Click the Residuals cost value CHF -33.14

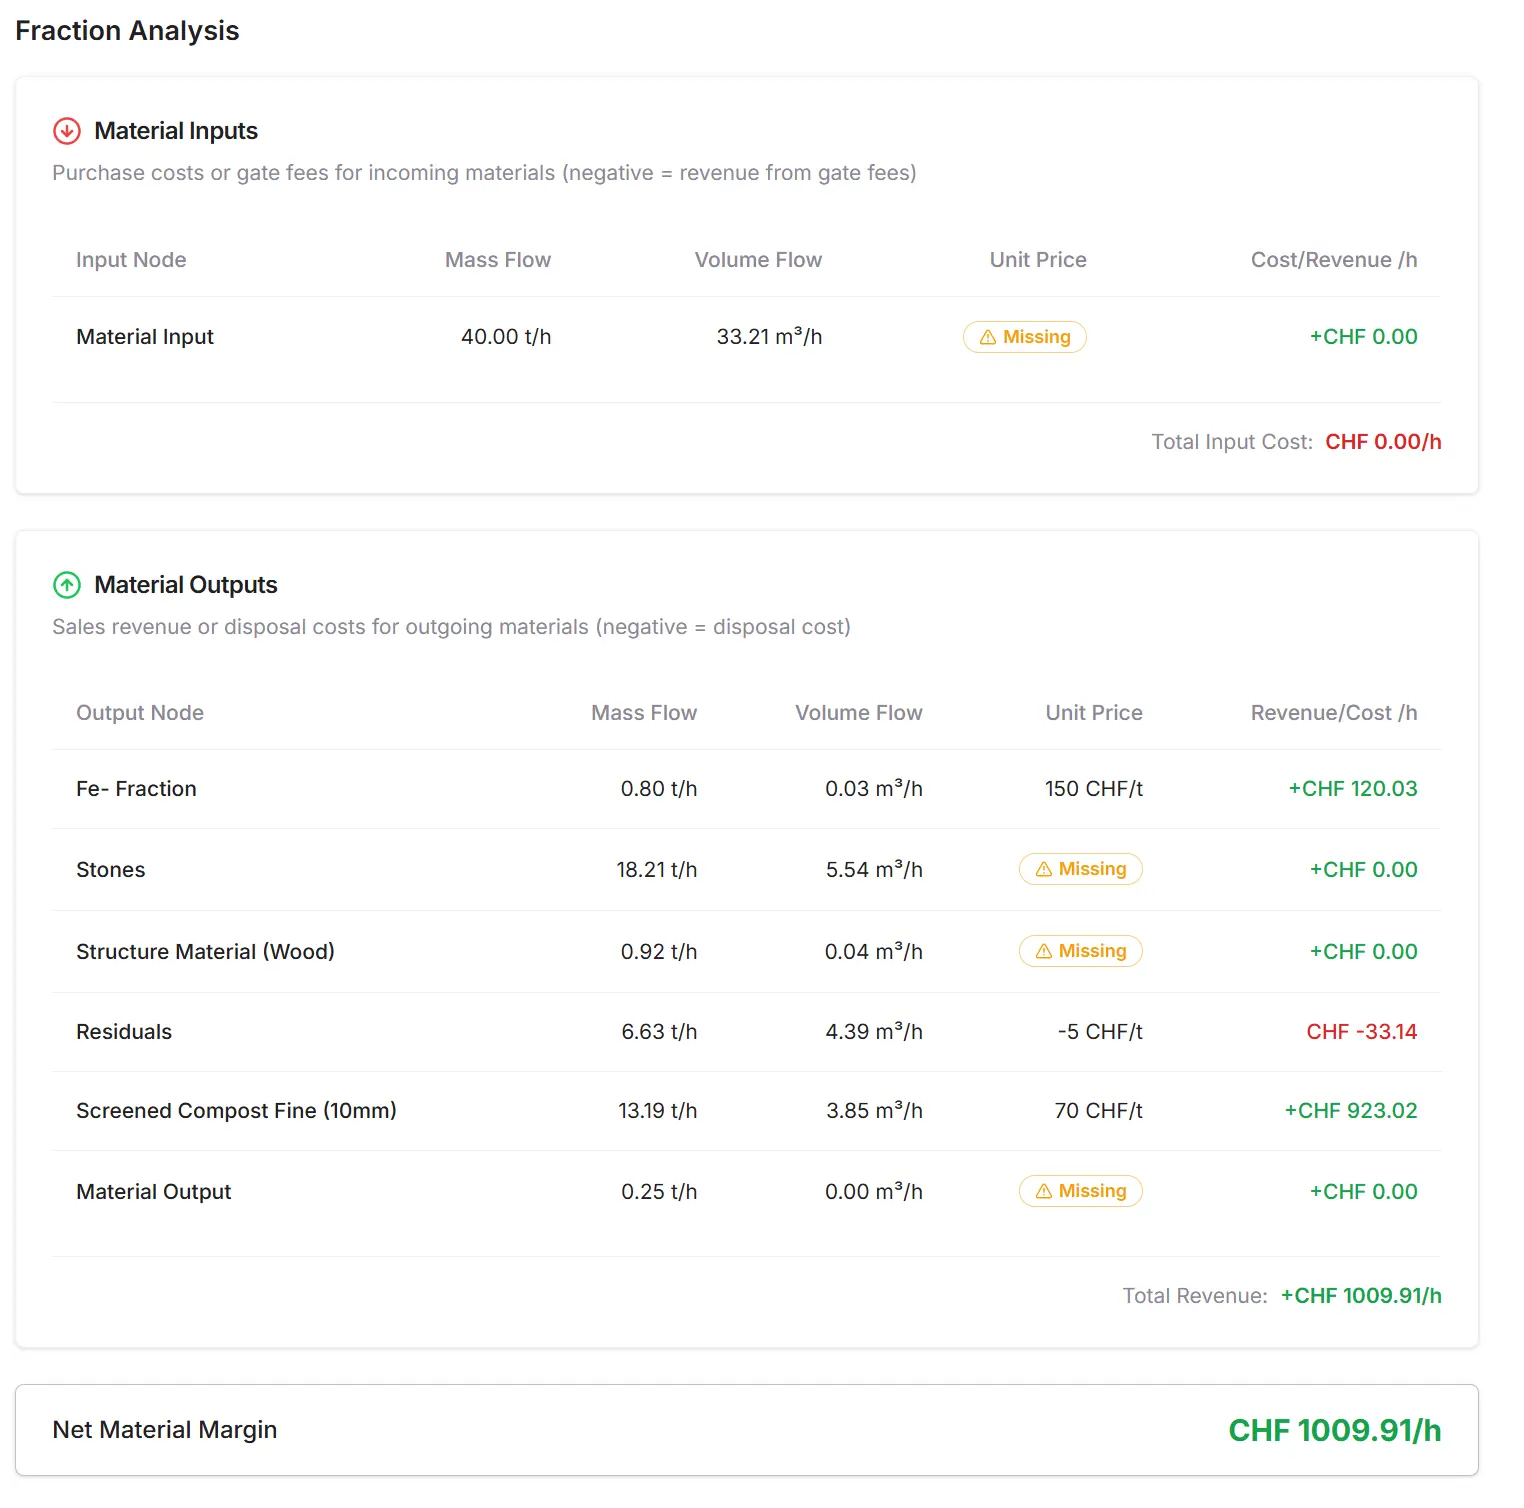[x=1361, y=1032]
